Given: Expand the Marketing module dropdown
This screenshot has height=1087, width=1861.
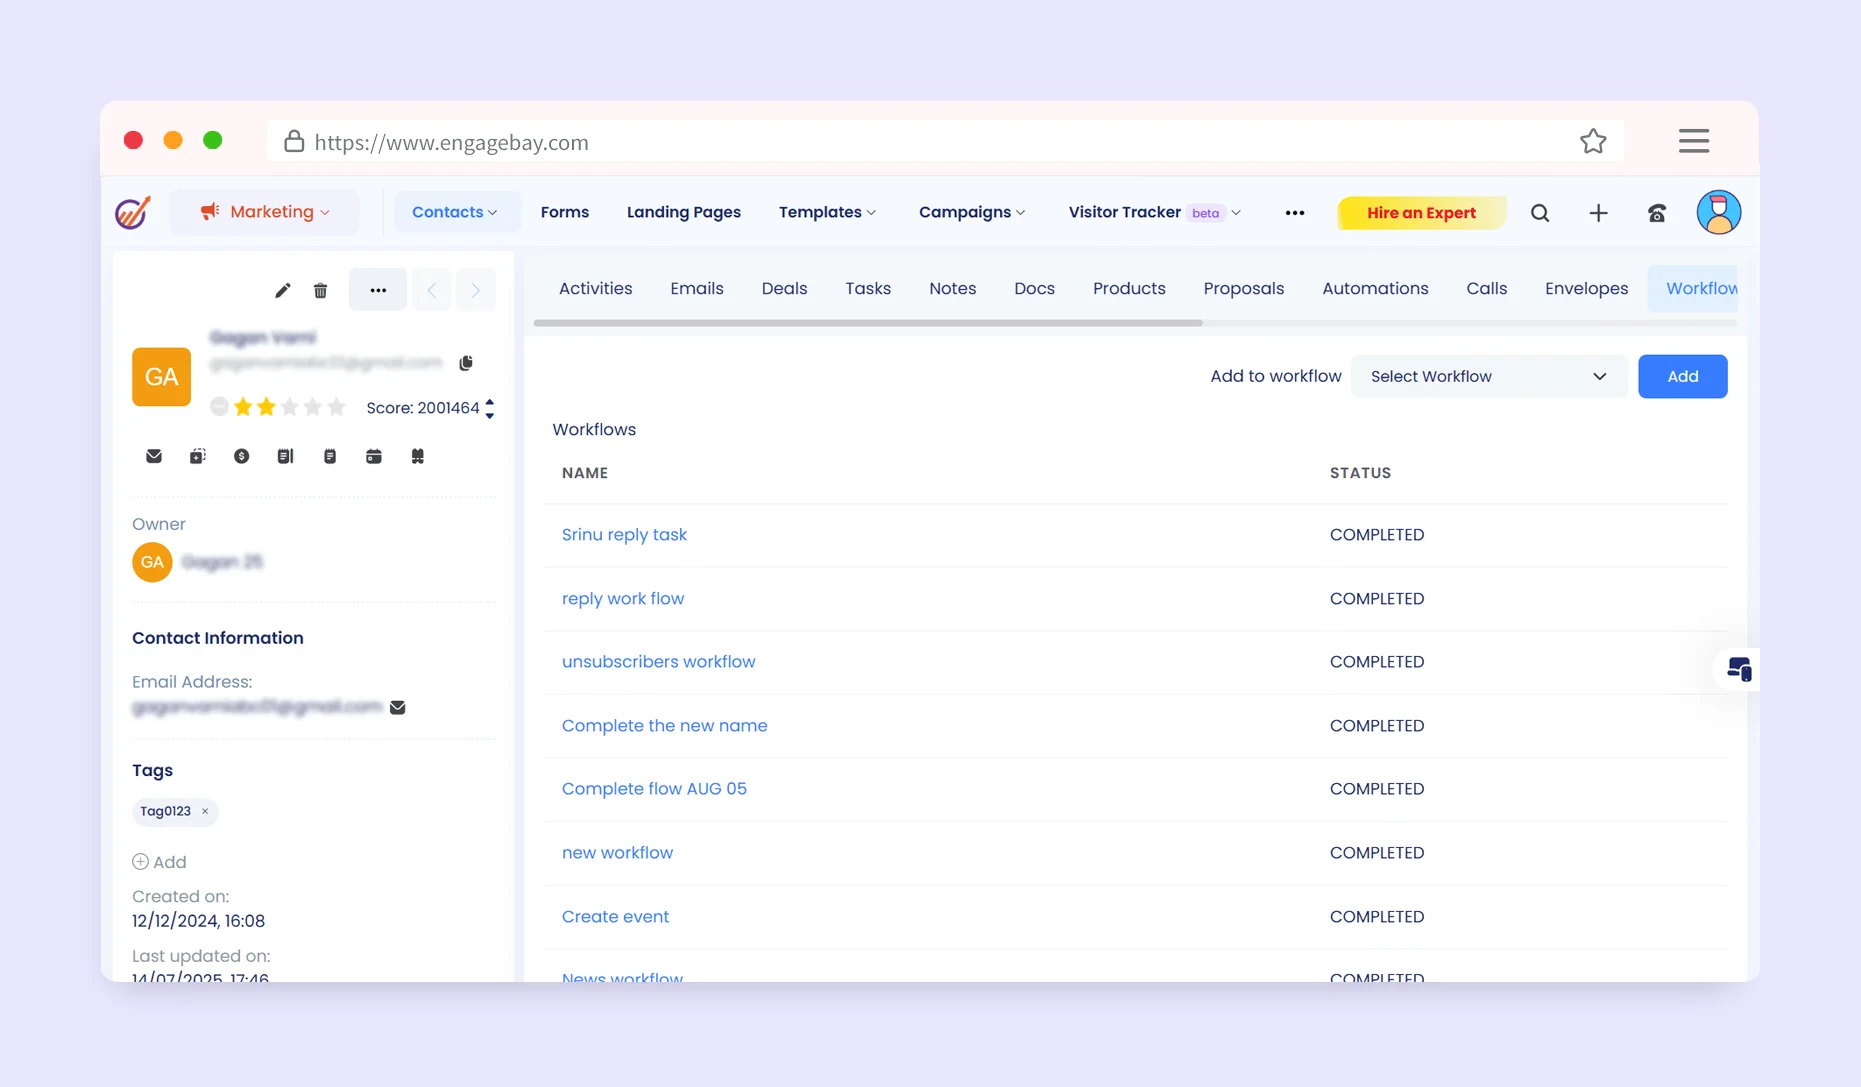Looking at the screenshot, I should [x=265, y=212].
